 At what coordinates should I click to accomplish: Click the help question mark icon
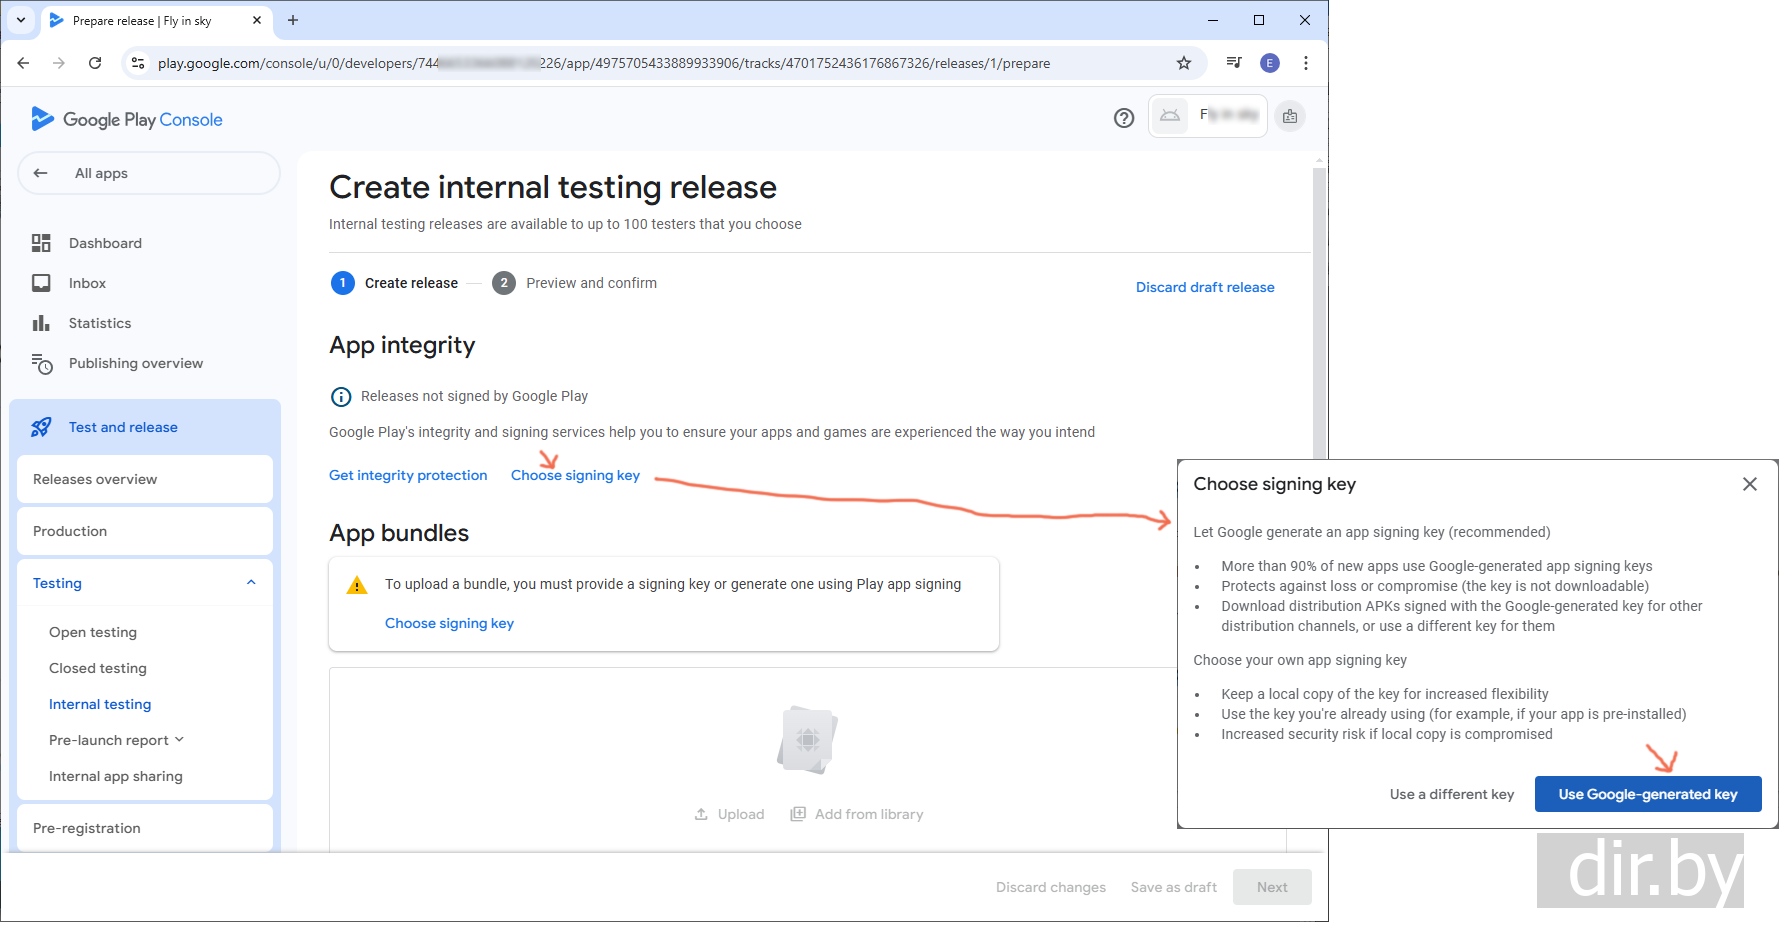click(x=1124, y=118)
